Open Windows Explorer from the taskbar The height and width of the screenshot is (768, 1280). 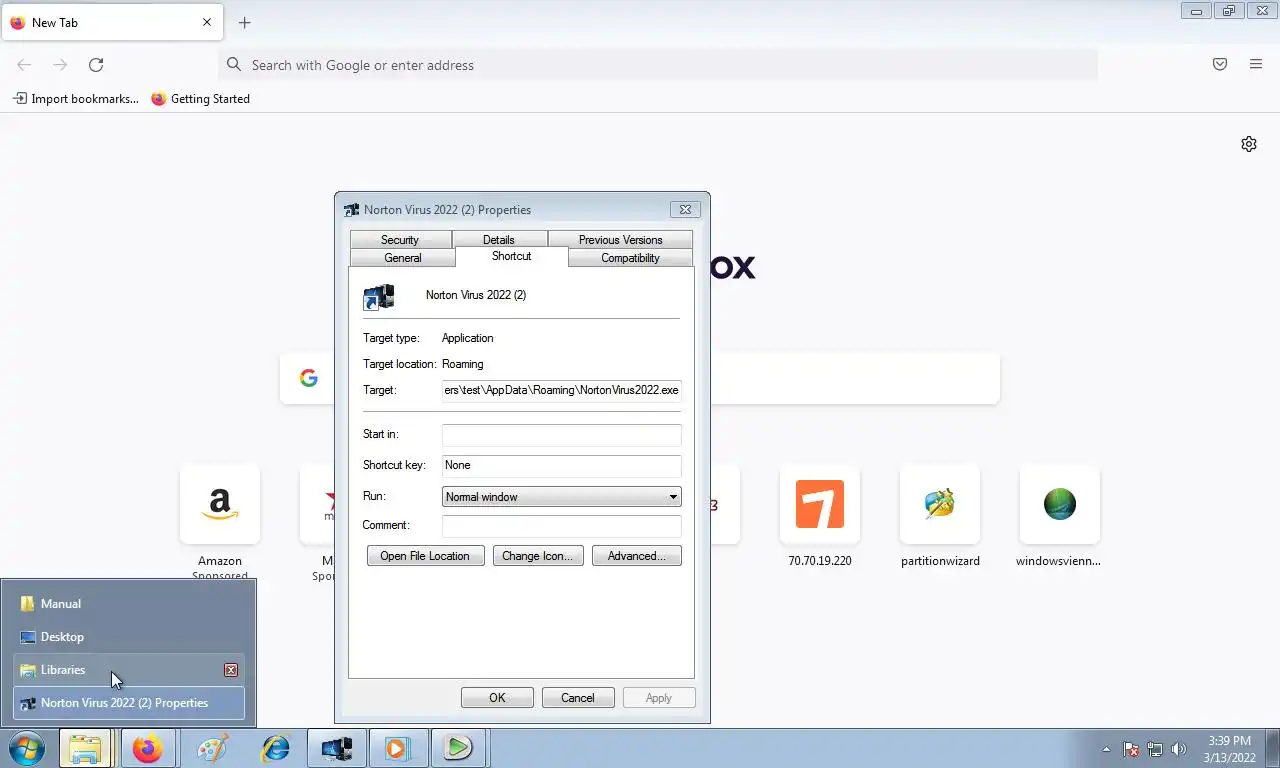(86, 748)
